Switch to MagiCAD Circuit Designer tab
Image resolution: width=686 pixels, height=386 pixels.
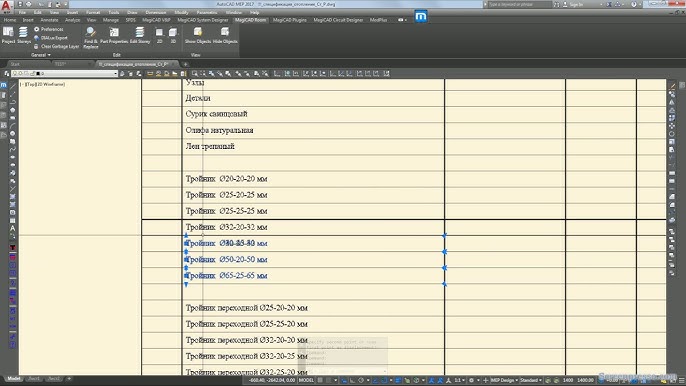tap(338, 20)
